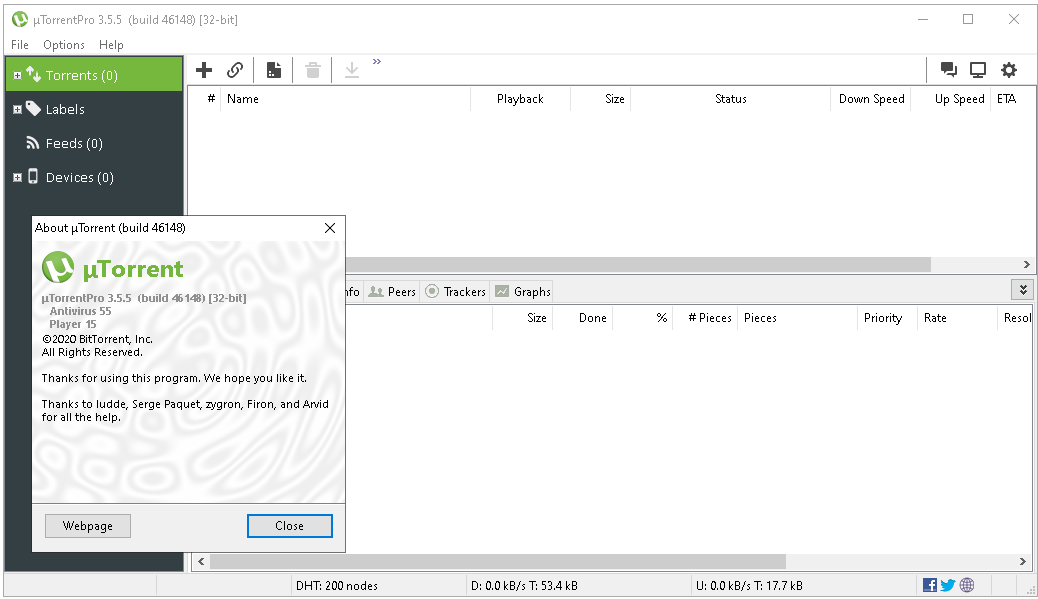Click the µTorrent logo in About dialog

coord(58,268)
